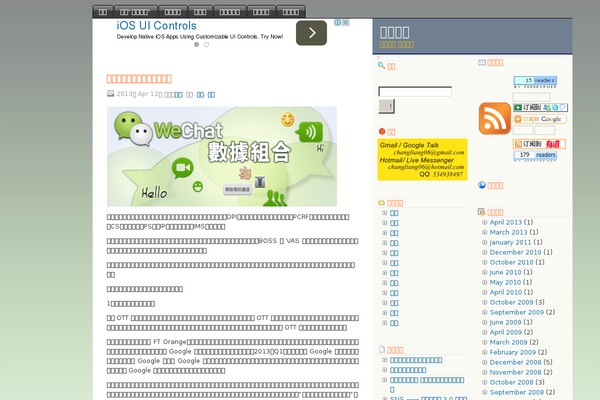Click the large orange RSS feed icon
Viewport: 600px width, 400px height.
tap(494, 118)
